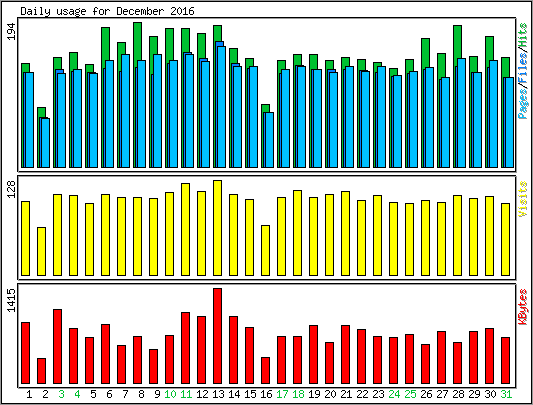Click day label '26' on the x-axis
The width and height of the screenshot is (533, 405).
(426, 394)
